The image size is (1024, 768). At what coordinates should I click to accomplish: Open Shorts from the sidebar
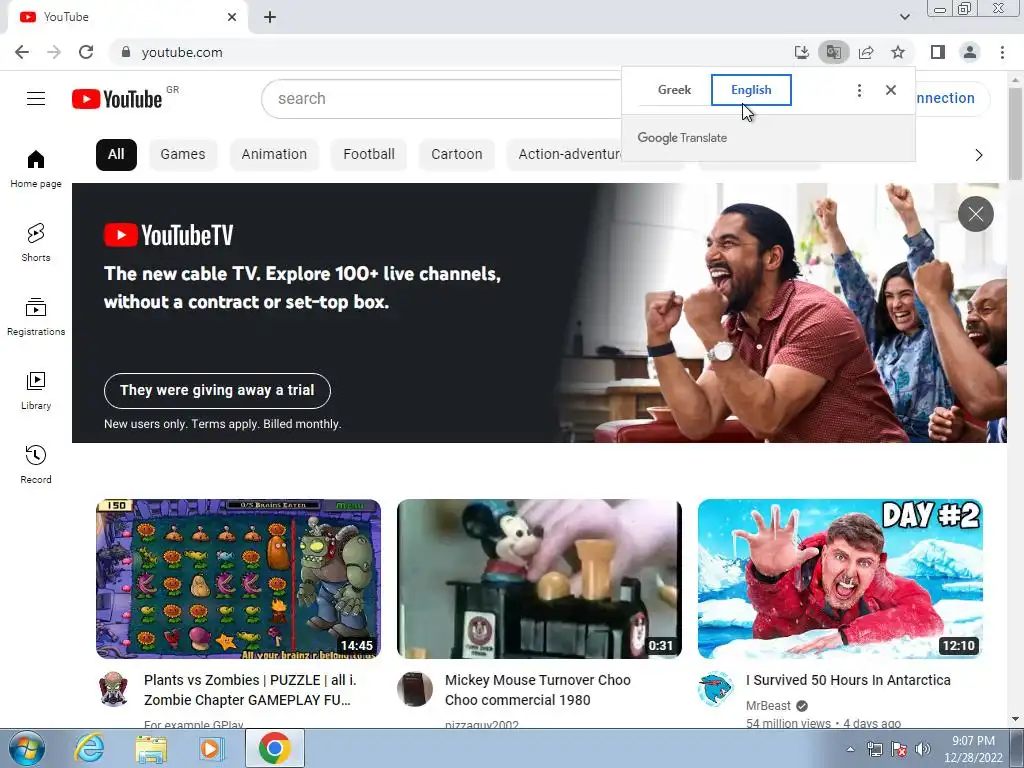tap(36, 243)
